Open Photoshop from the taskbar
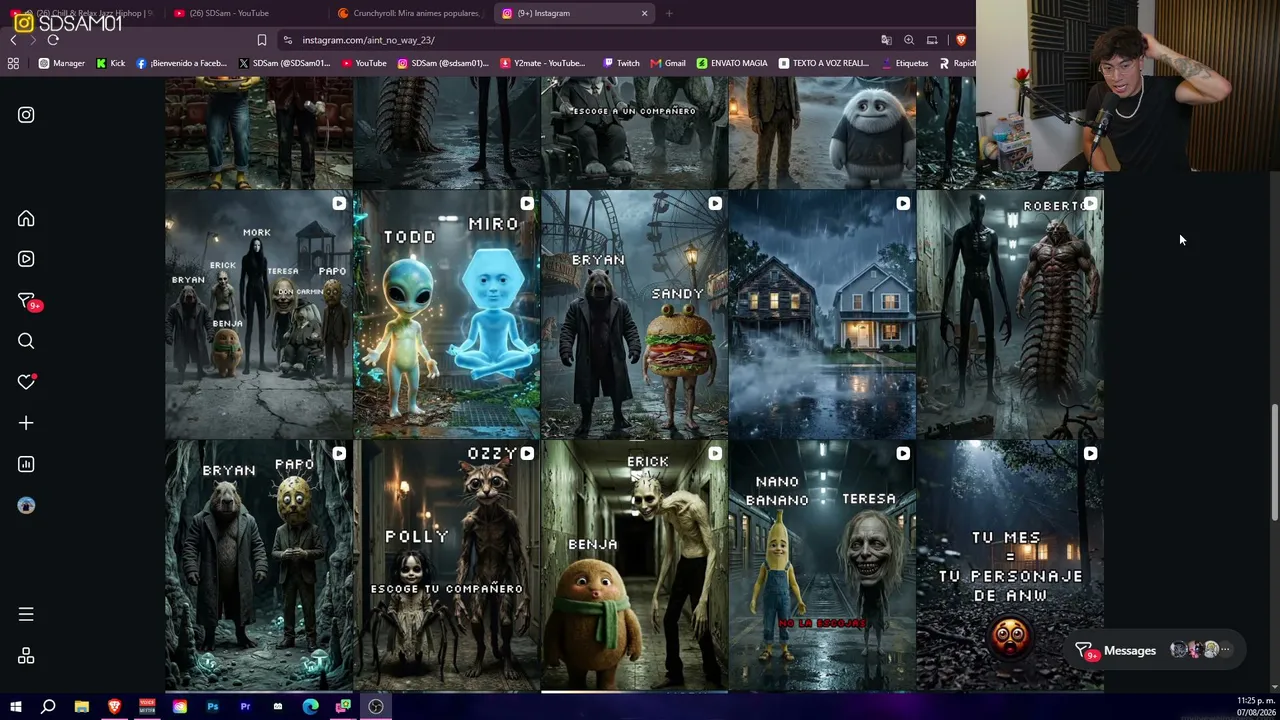Image resolution: width=1280 pixels, height=720 pixels. click(x=212, y=707)
